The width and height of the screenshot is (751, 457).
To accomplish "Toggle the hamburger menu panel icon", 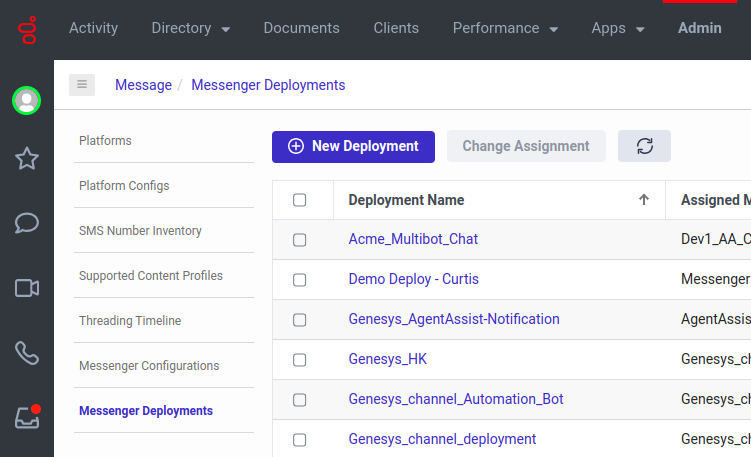I will tap(82, 85).
